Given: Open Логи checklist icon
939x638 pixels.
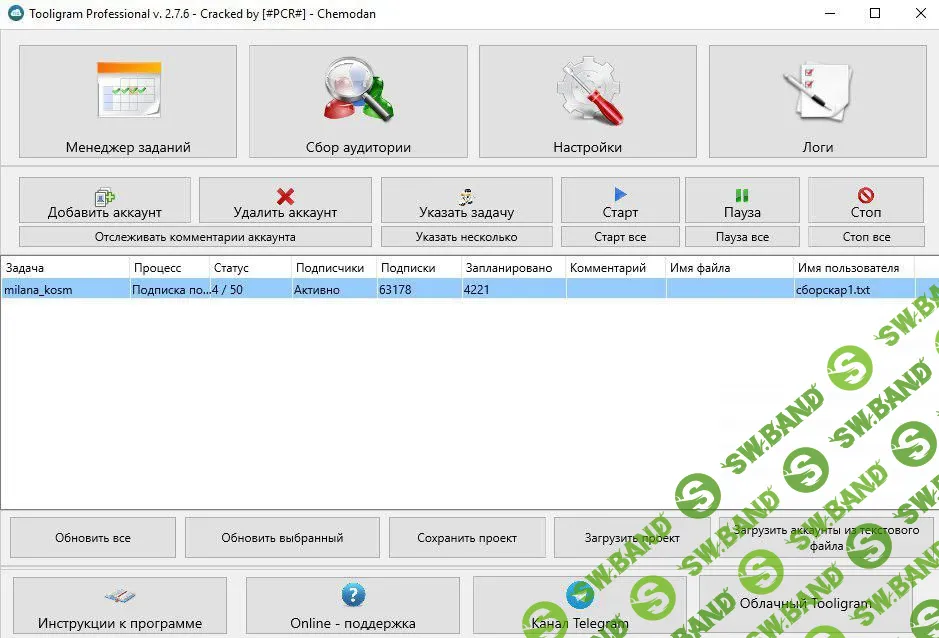Looking at the screenshot, I should 818,91.
